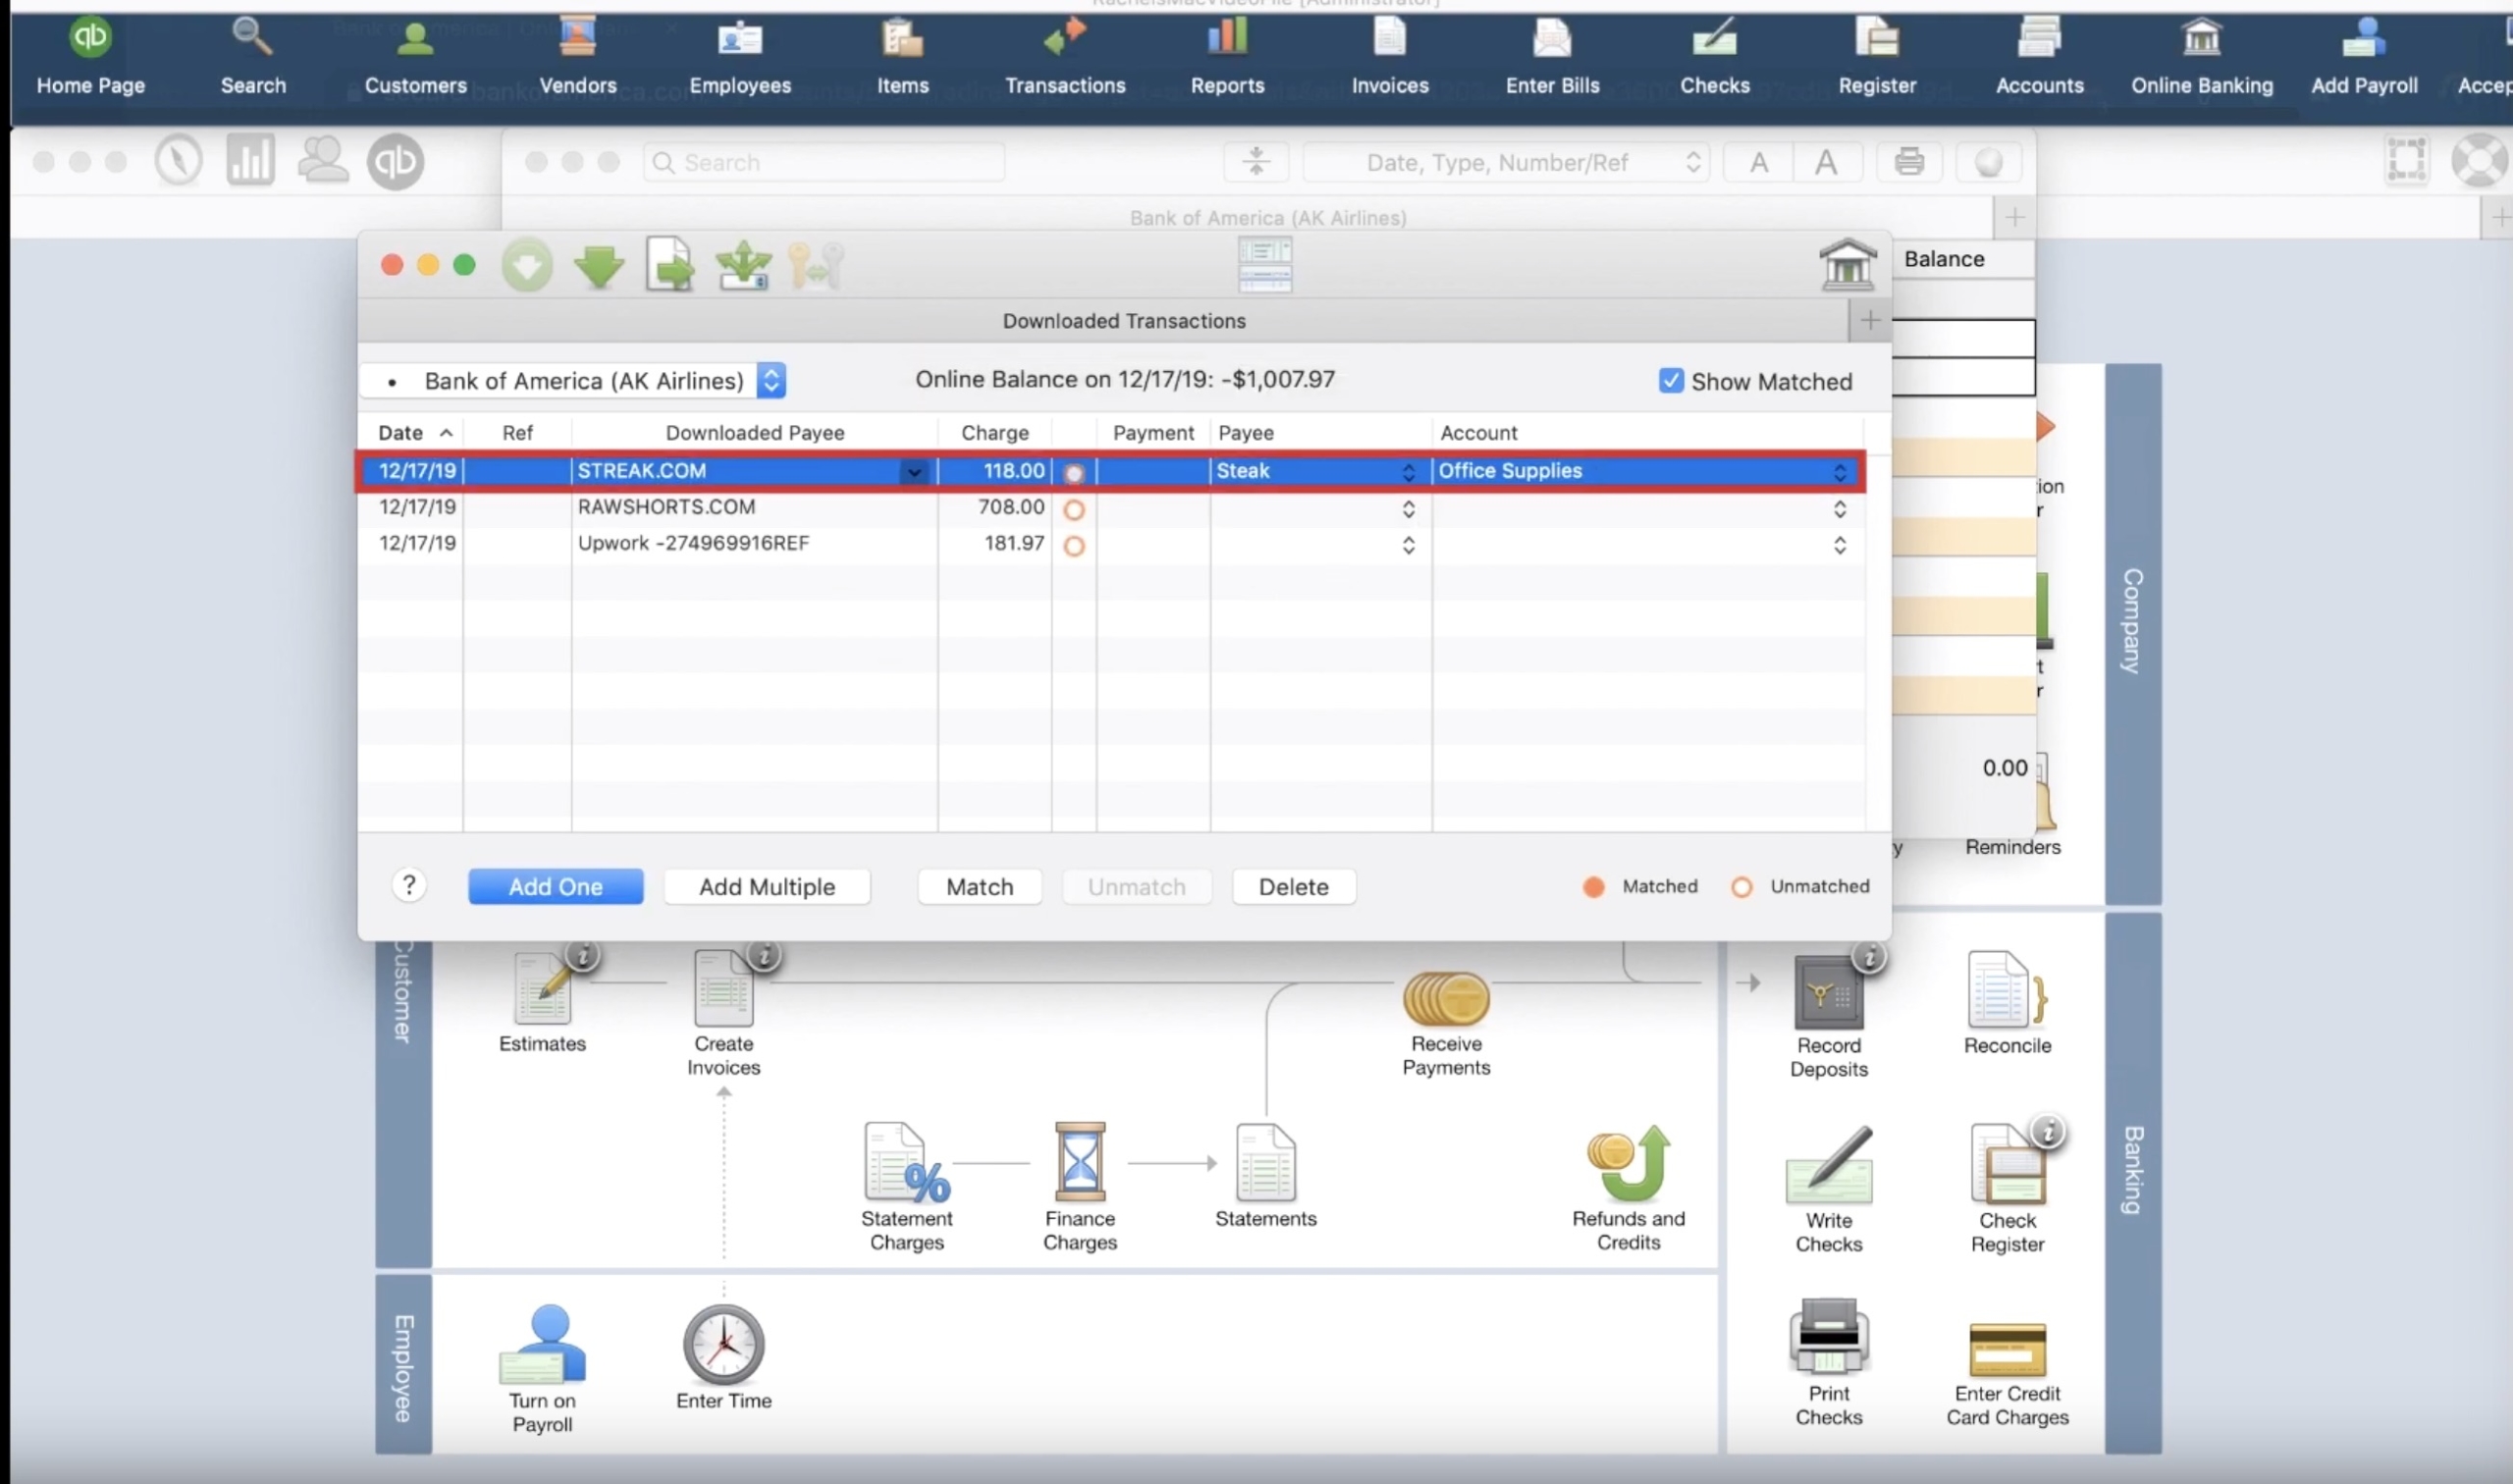Open Write Checks
The width and height of the screenshot is (2513, 1484).
click(1828, 1190)
